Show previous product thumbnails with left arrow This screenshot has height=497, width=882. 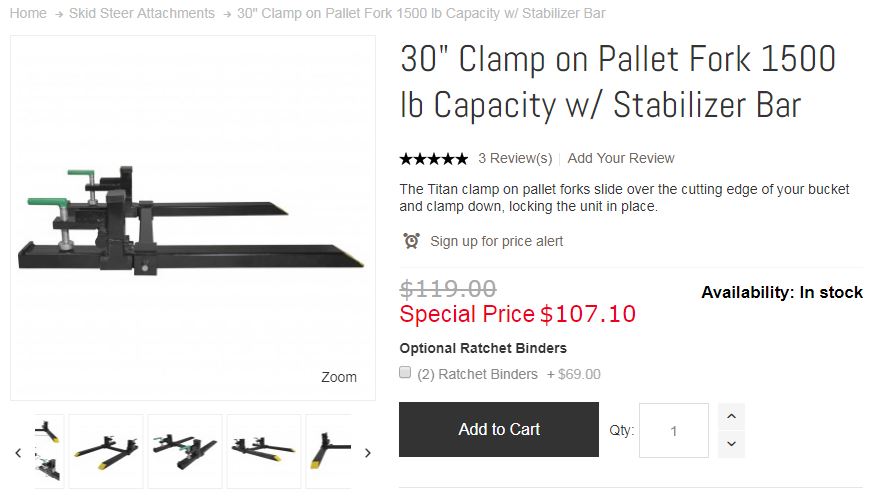[19, 453]
